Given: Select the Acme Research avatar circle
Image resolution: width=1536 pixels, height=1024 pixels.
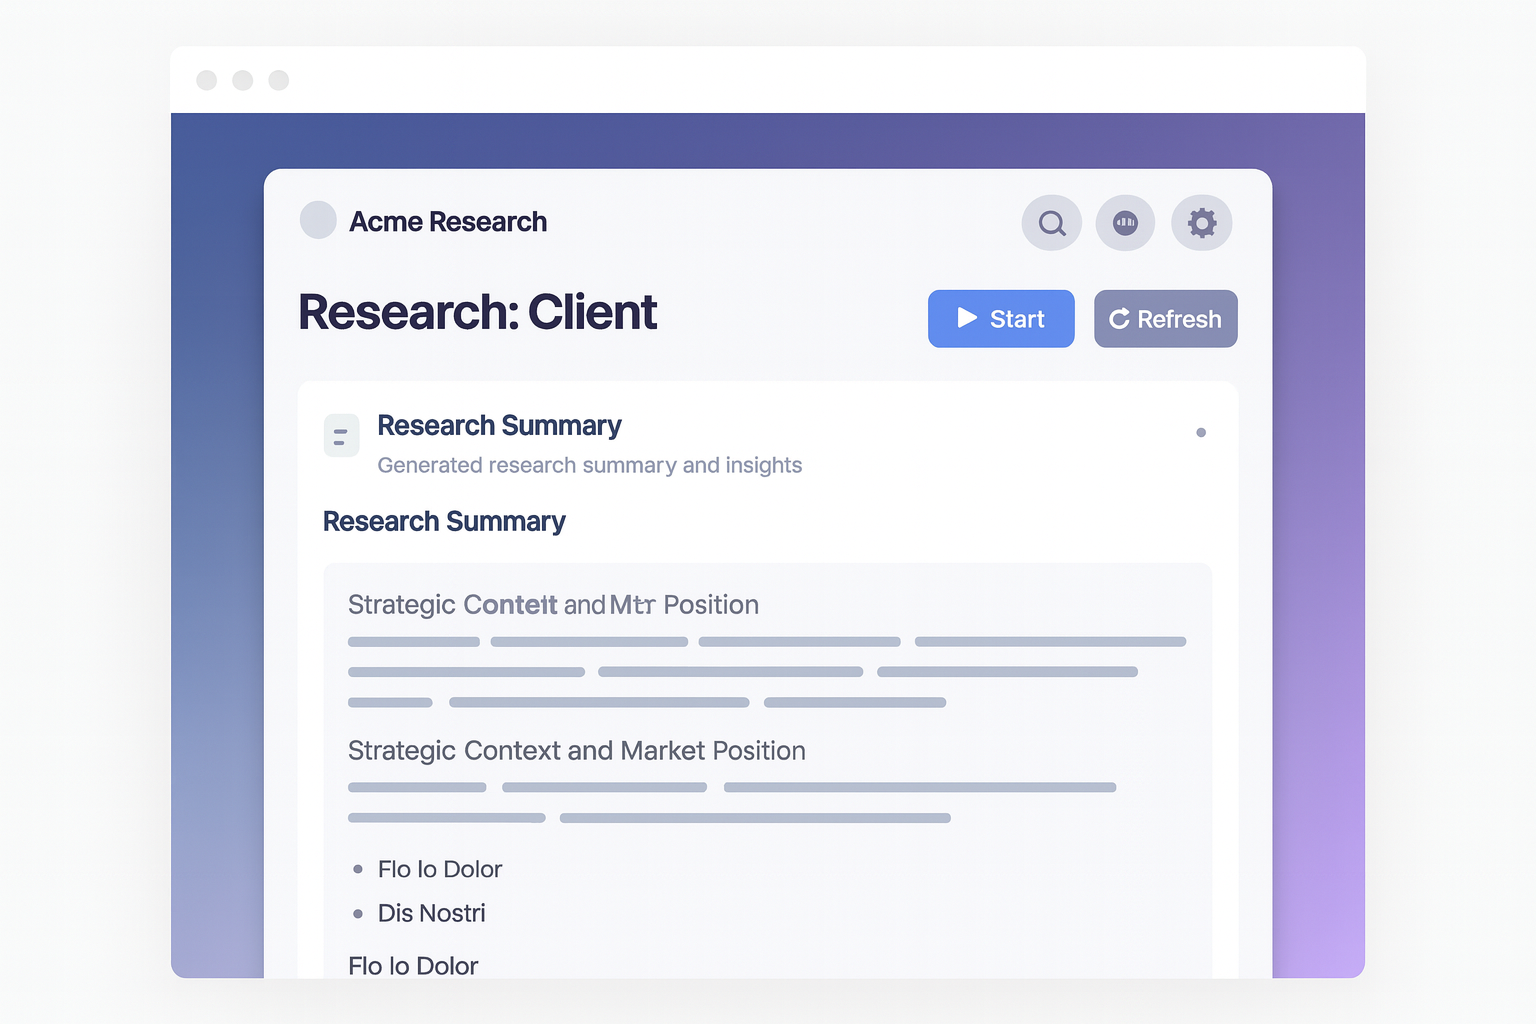Looking at the screenshot, I should [317, 220].
